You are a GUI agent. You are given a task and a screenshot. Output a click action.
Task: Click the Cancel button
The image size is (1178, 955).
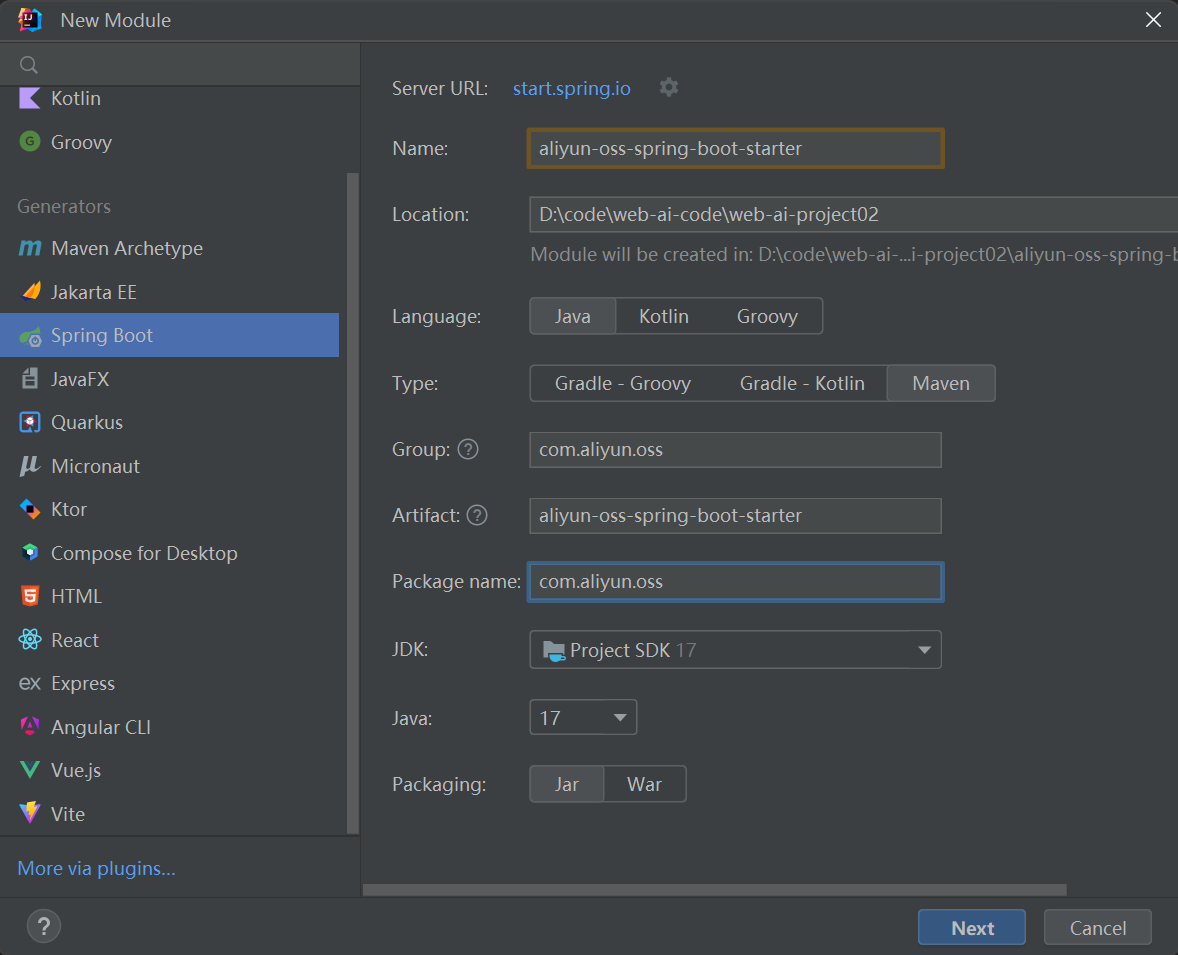click(1098, 927)
